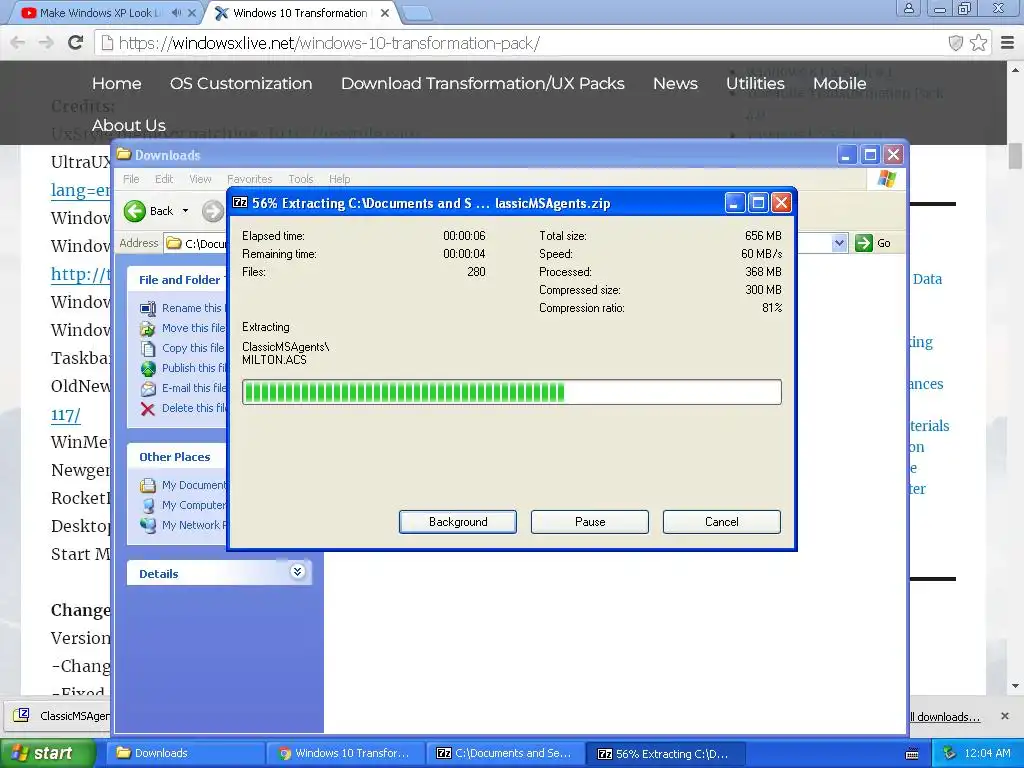Click the Publish this file globe icon
Image resolution: width=1024 pixels, height=768 pixels.
(148, 368)
